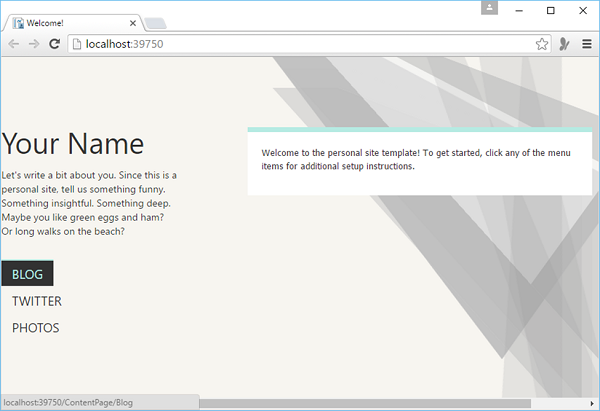
Task: Click the browser back arrow
Action: click(x=14, y=44)
